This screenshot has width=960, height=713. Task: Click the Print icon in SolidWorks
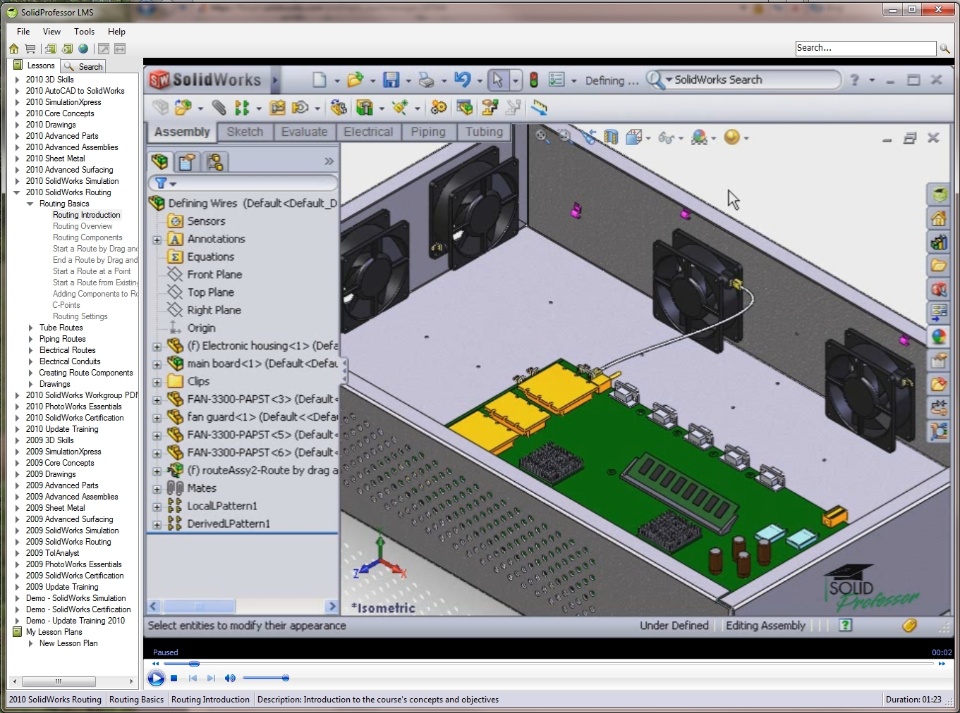coord(426,80)
